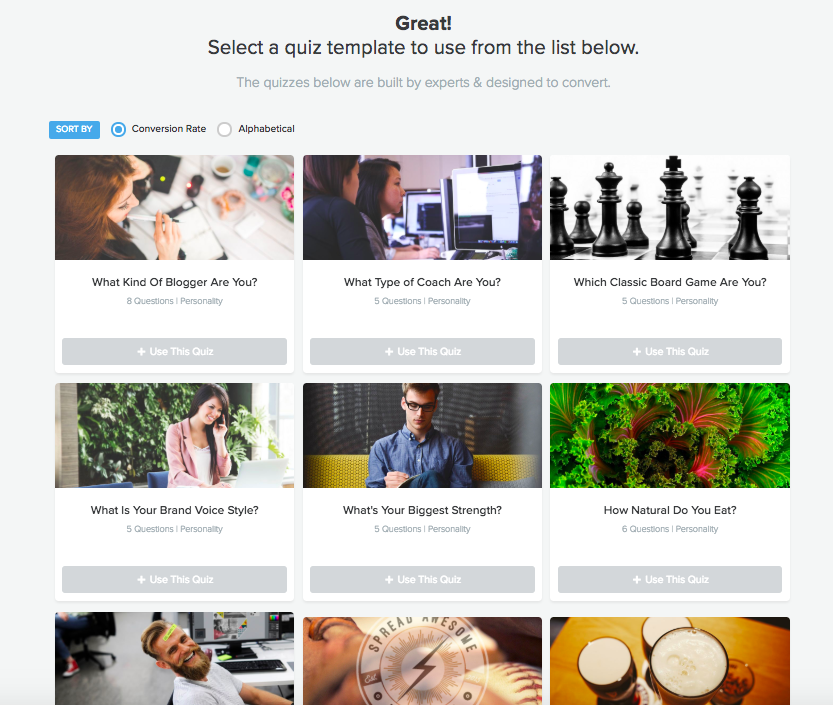Image resolution: width=833 pixels, height=705 pixels.
Task: Use the What Kind Of Blogger quiz
Action: pyautogui.click(x=174, y=351)
